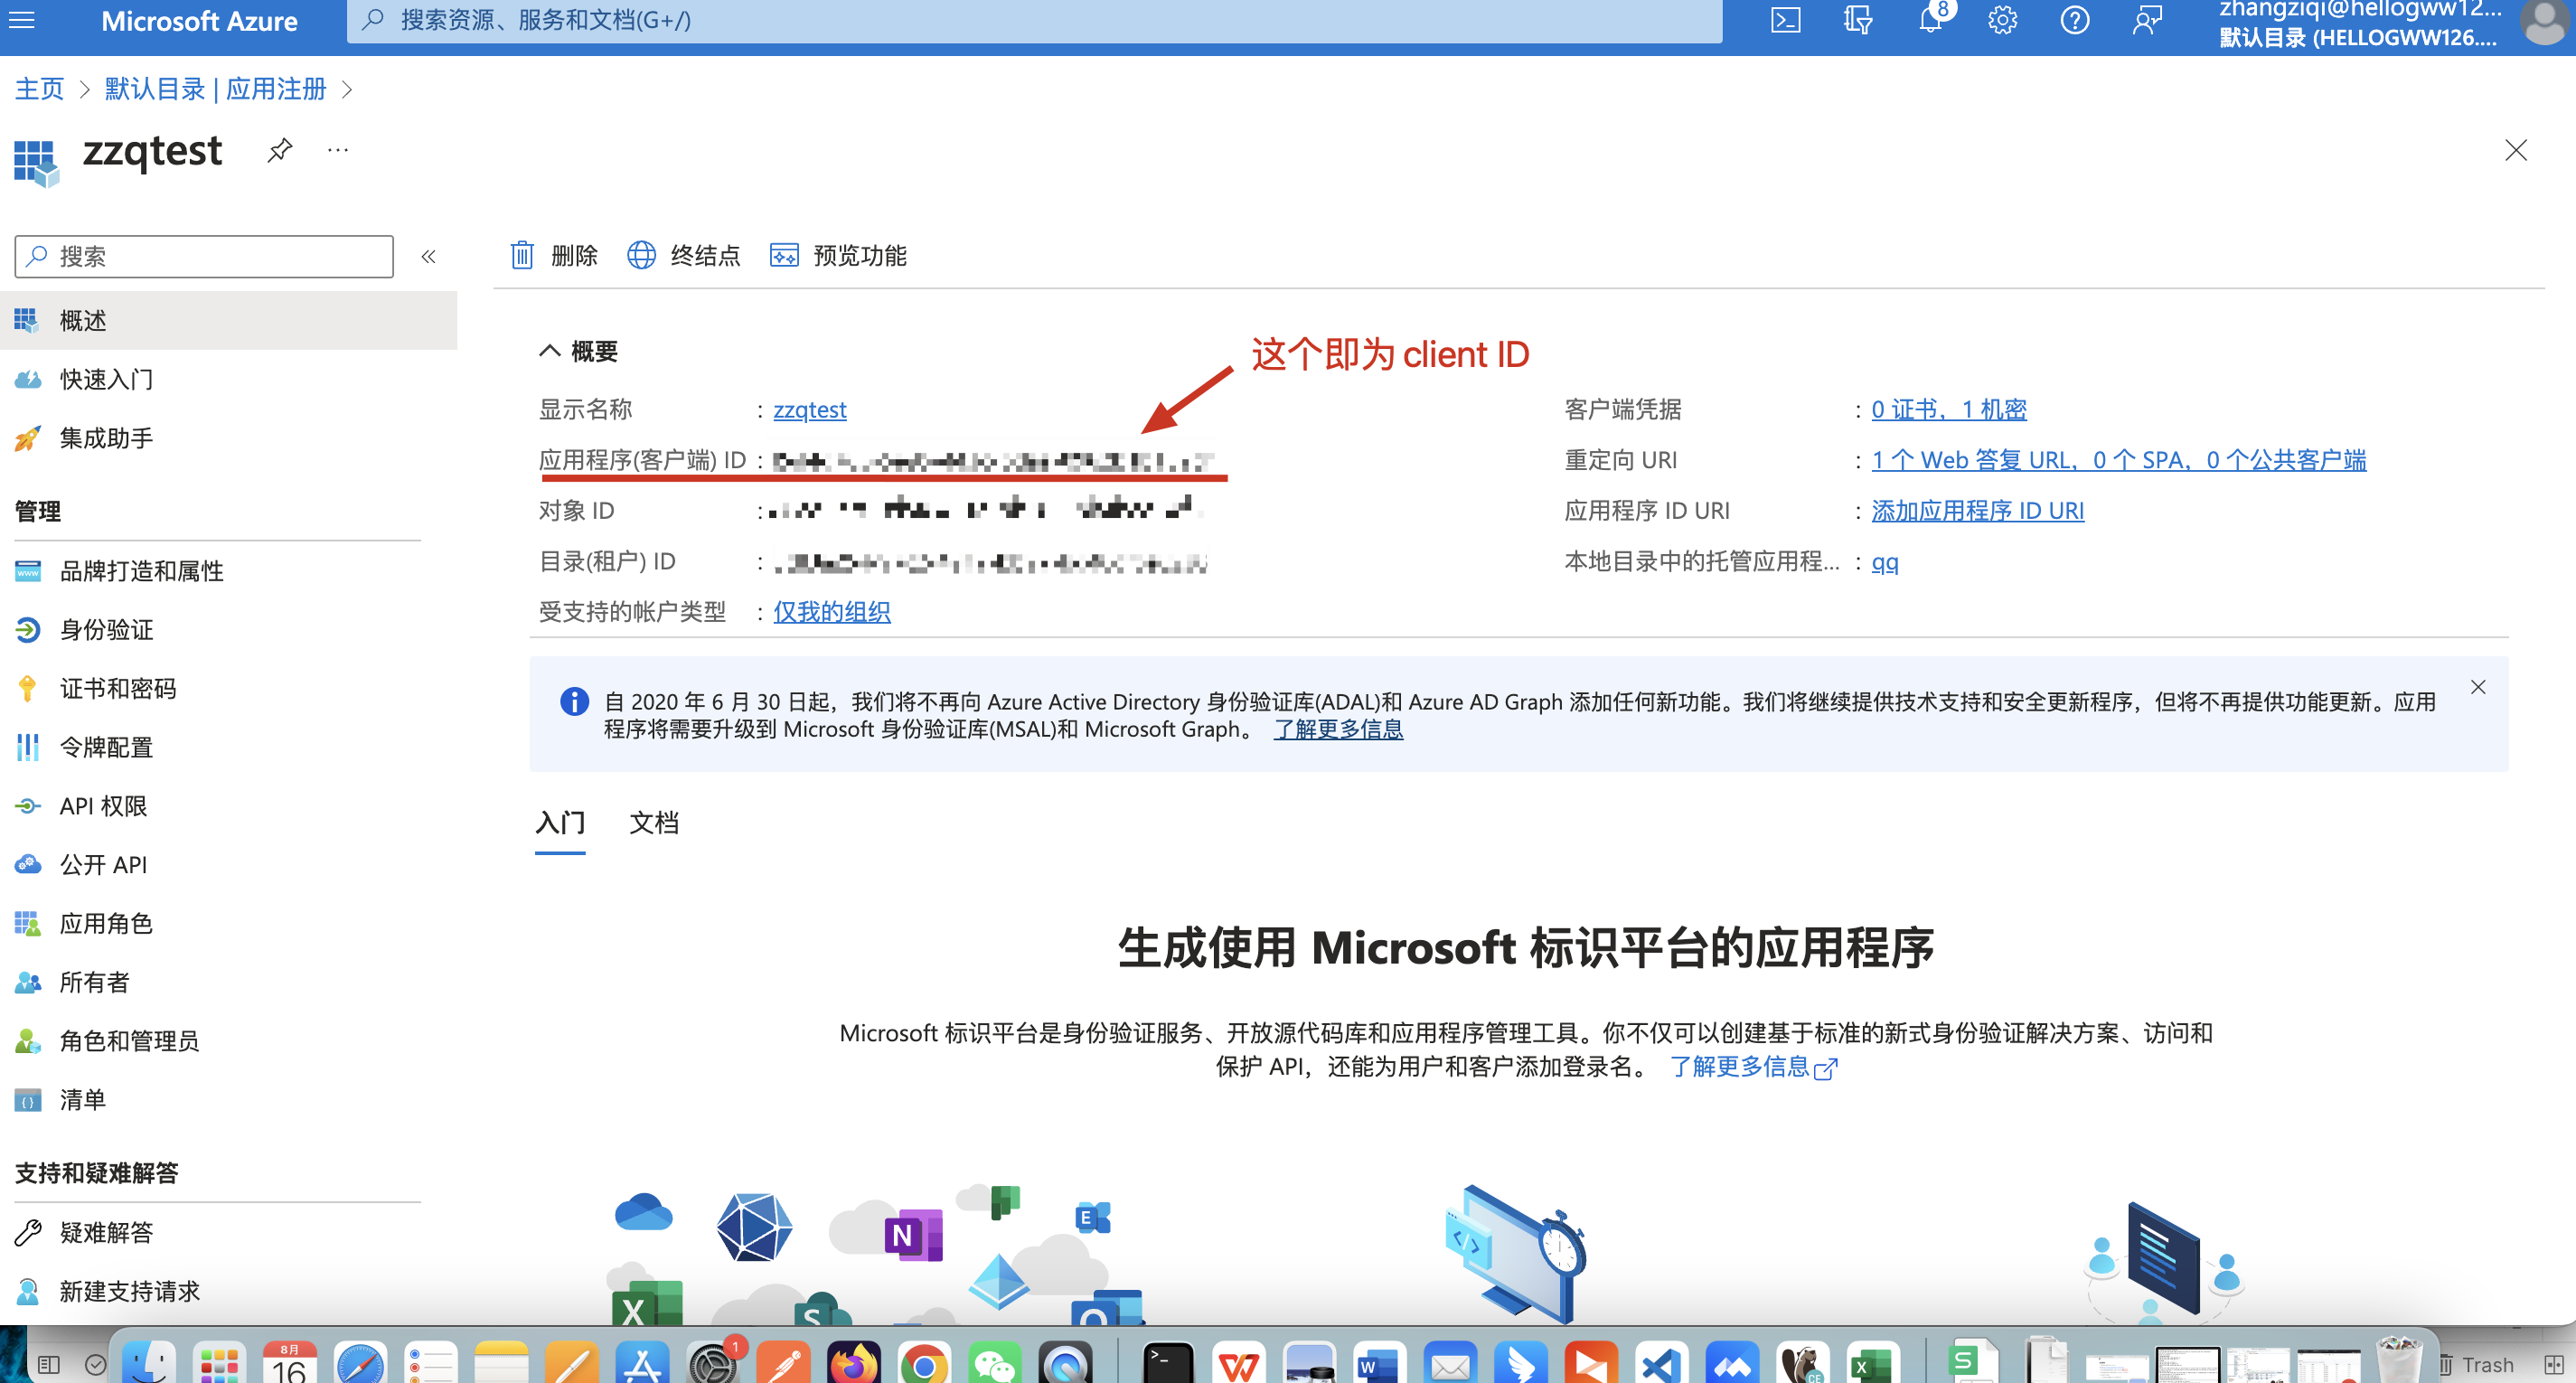Click the 应用角色 sidebar icon
The width and height of the screenshot is (2576, 1383).
pyautogui.click(x=28, y=924)
